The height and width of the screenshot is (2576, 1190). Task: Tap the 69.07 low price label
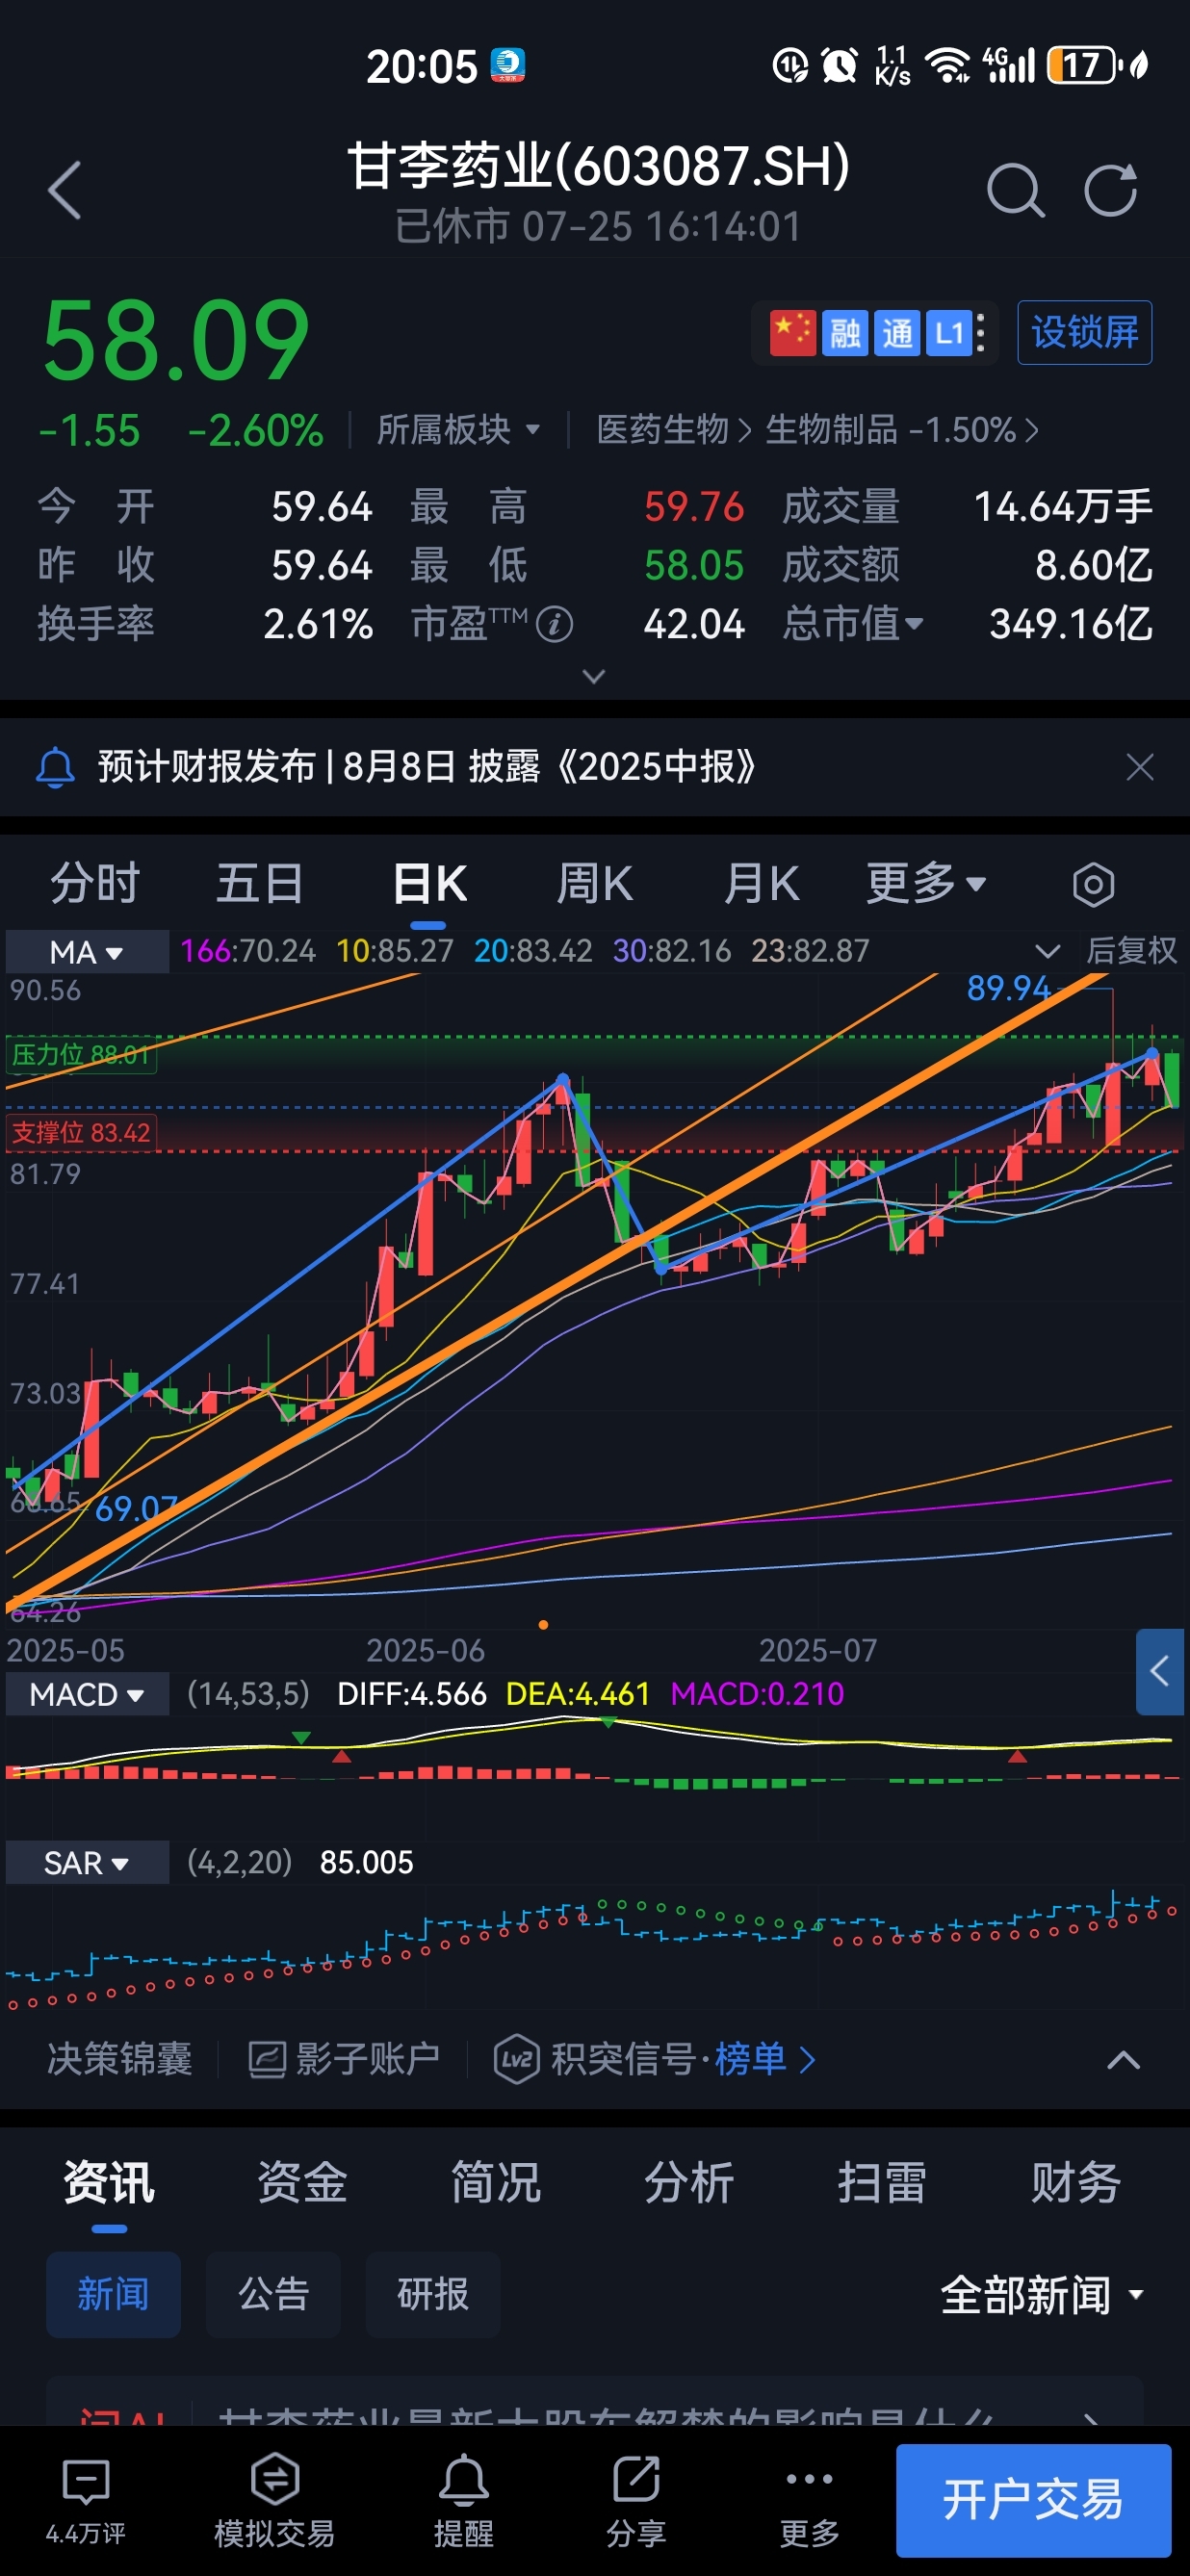pyautogui.click(x=136, y=1509)
